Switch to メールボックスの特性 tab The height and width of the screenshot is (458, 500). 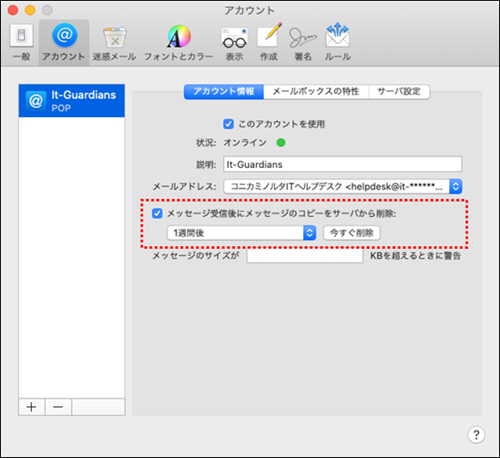point(316,91)
